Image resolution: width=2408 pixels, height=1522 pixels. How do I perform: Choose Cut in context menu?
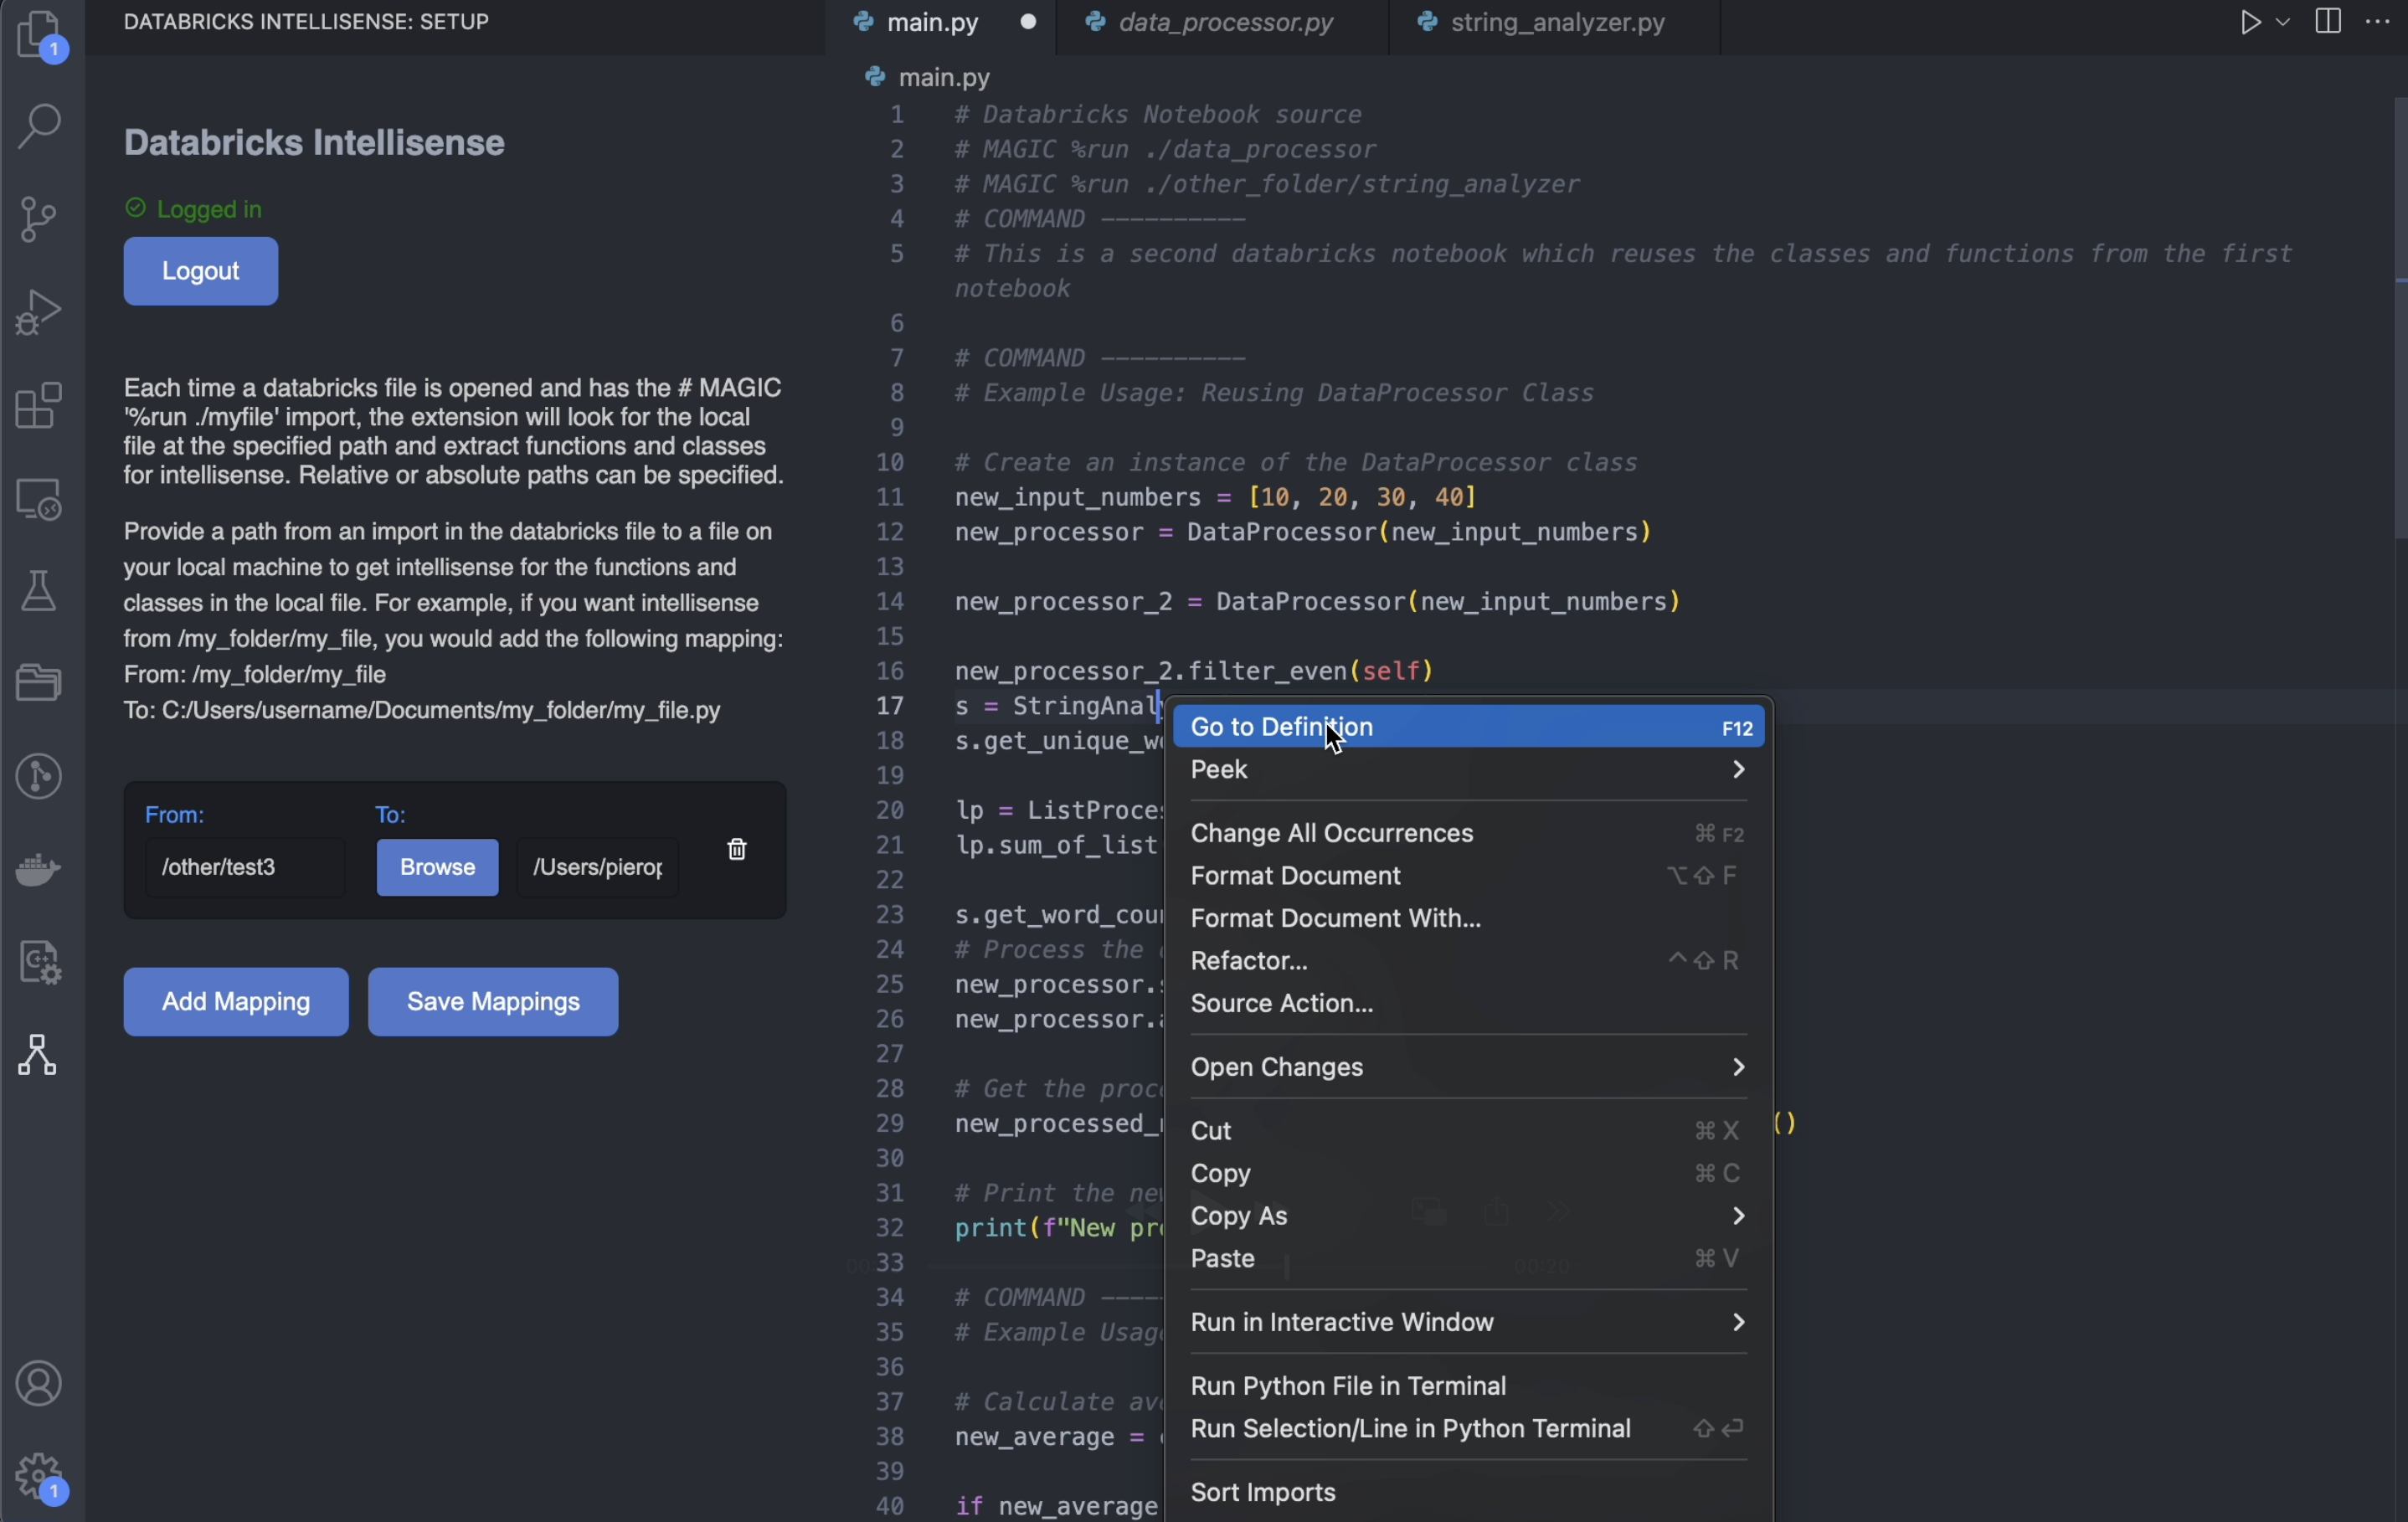pos(1468,1130)
